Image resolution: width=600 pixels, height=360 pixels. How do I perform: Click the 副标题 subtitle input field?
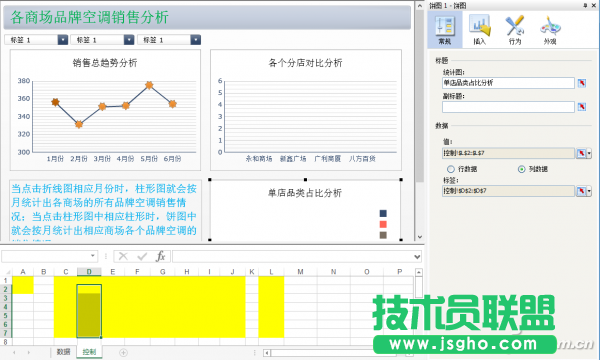(x=508, y=107)
